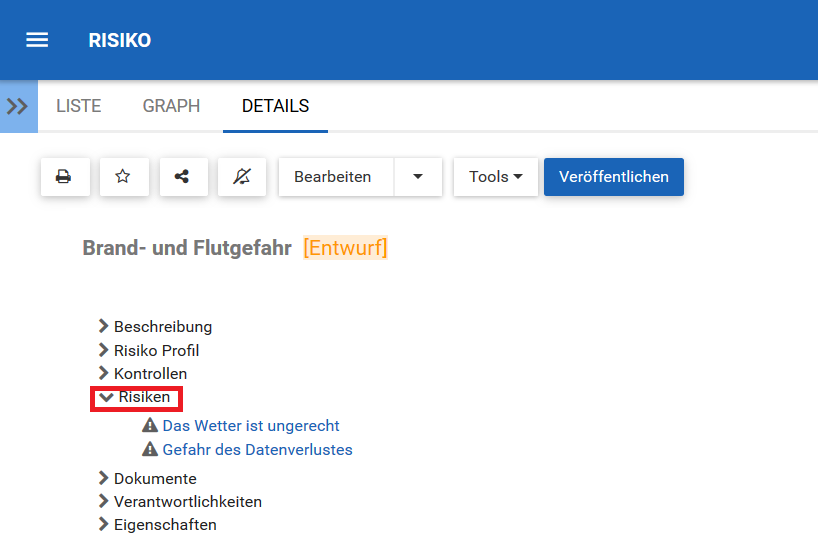The height and width of the screenshot is (553, 818).
Task: Mark risk as favorite with star
Action: click(123, 177)
